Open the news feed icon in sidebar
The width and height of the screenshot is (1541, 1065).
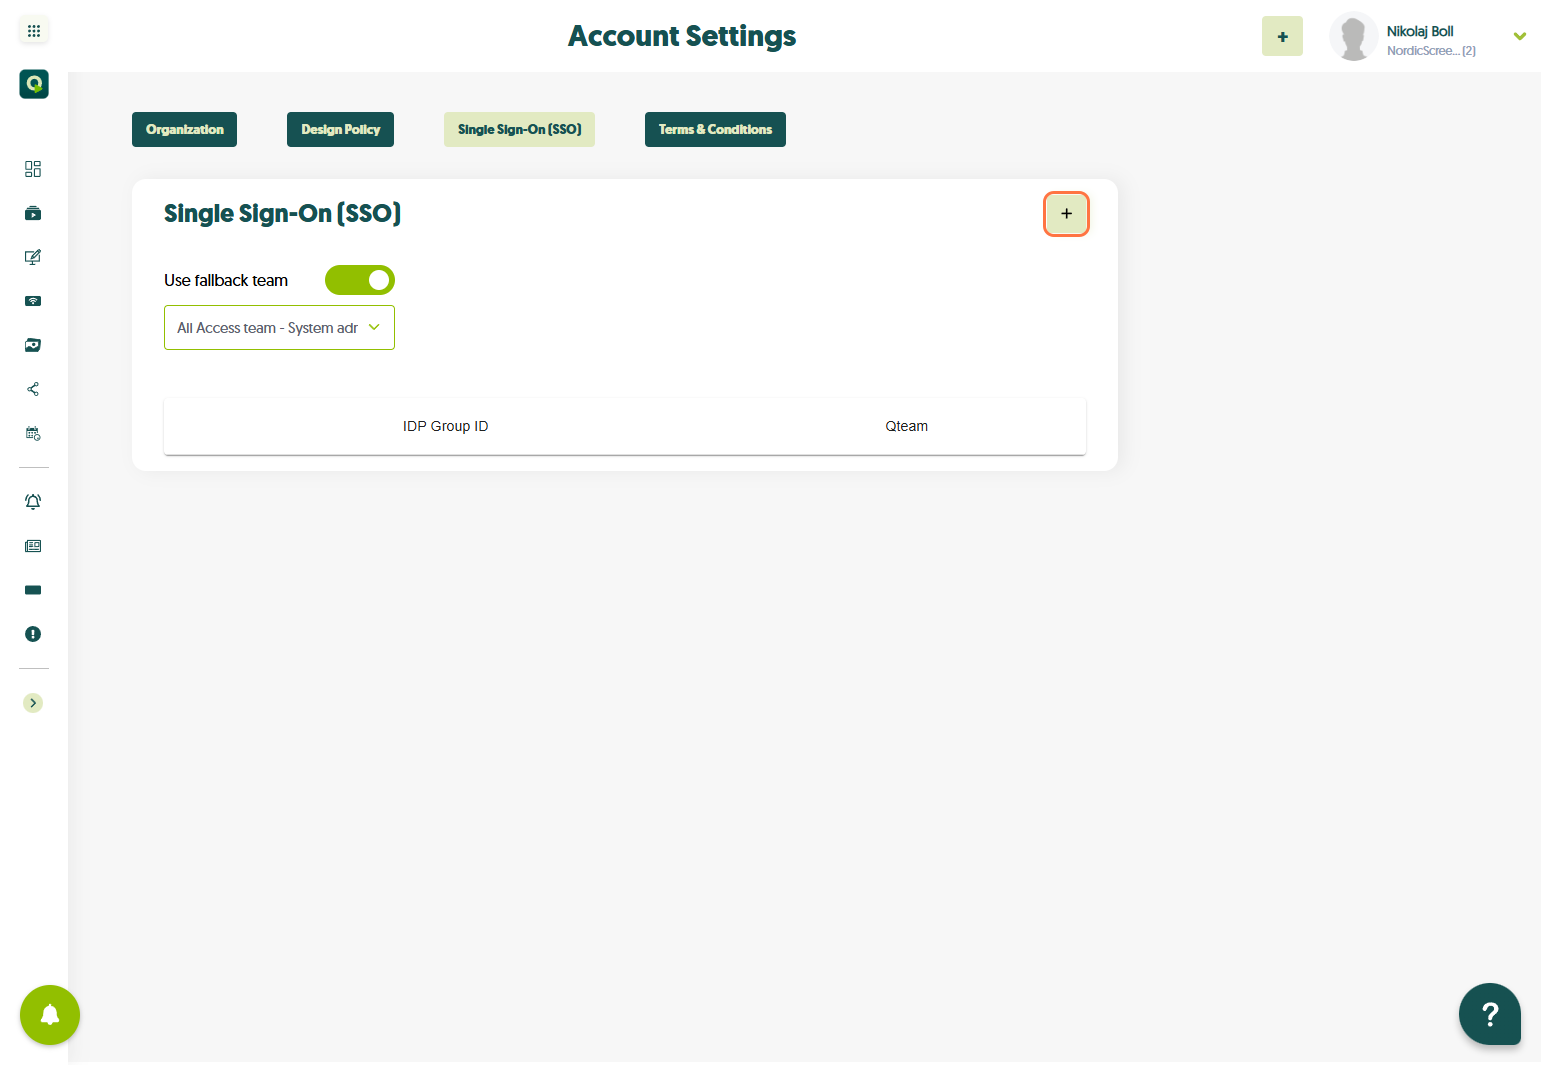33,546
